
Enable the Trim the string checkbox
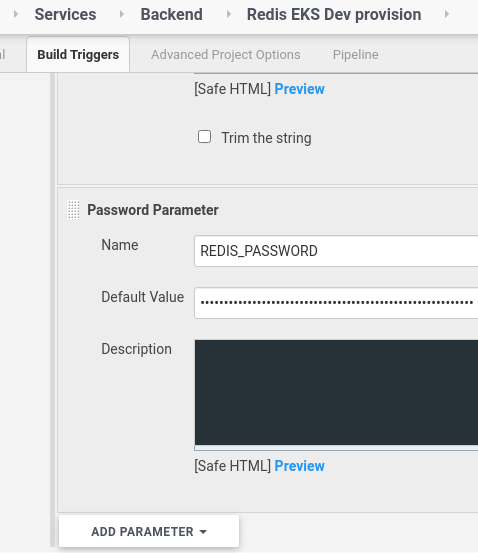tap(205, 137)
